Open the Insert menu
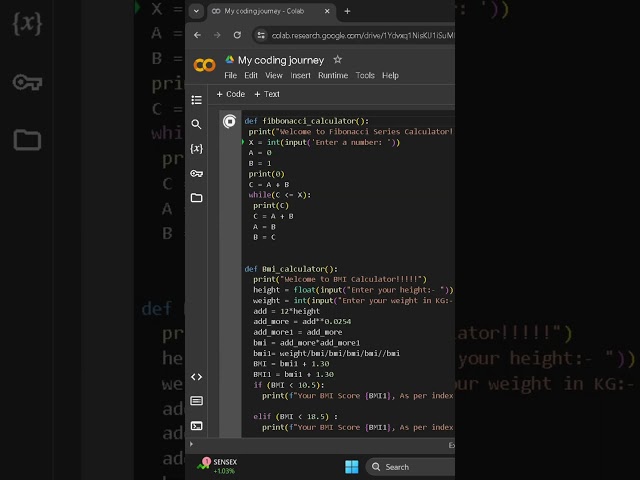The width and height of the screenshot is (640, 480). 300,76
